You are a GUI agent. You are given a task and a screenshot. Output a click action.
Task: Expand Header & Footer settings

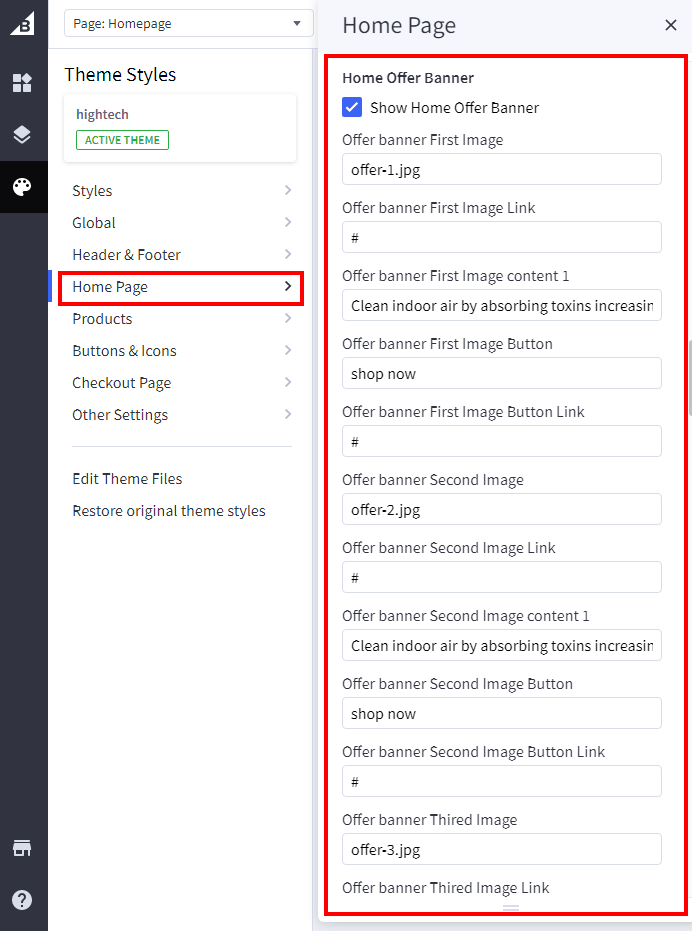pyautogui.click(x=181, y=255)
